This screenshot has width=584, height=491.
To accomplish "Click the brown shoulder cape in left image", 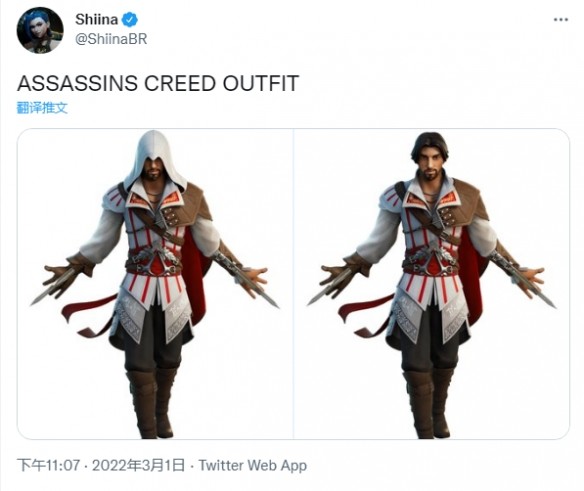I will pyautogui.click(x=194, y=207).
